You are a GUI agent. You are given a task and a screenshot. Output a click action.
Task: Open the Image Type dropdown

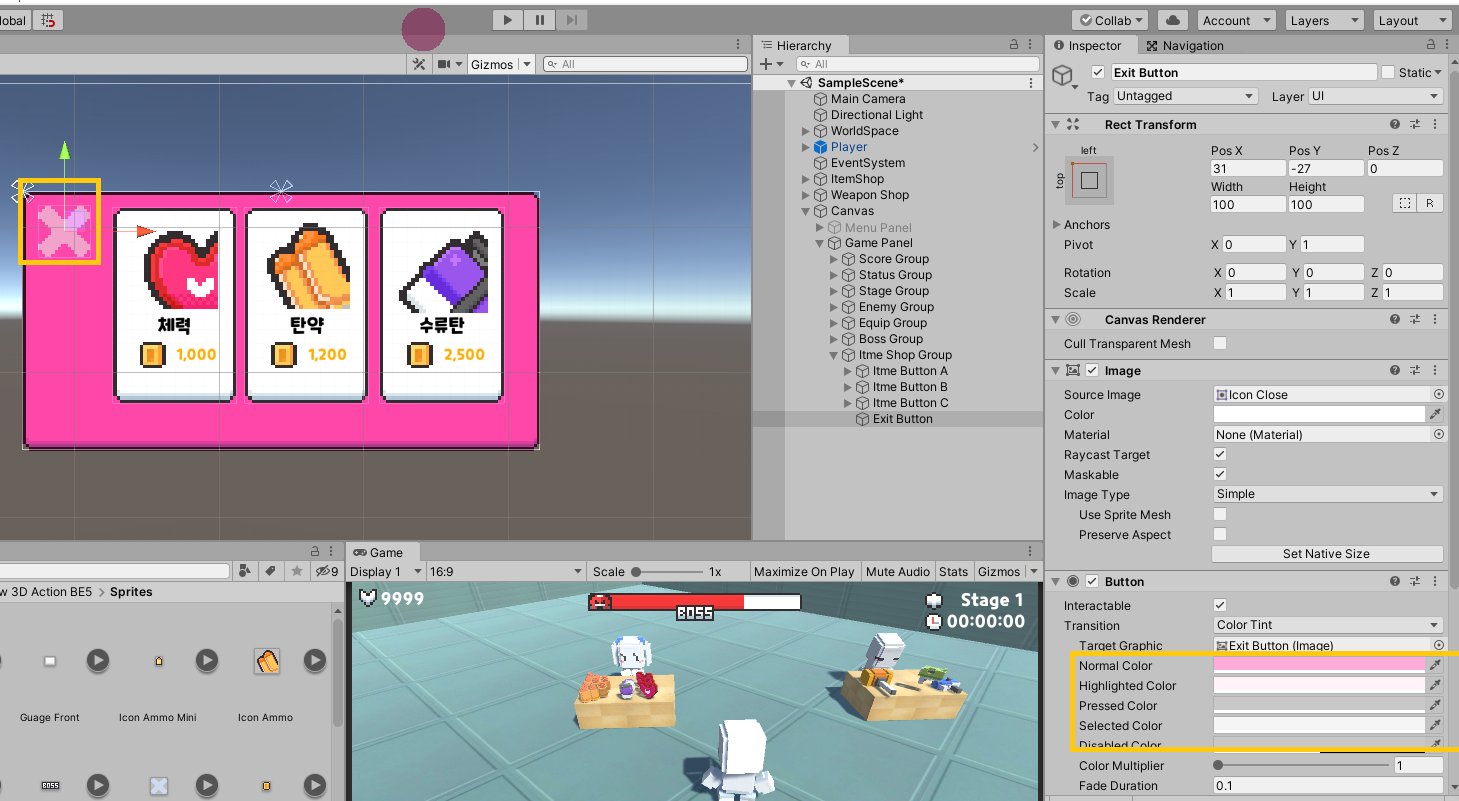coord(1327,494)
